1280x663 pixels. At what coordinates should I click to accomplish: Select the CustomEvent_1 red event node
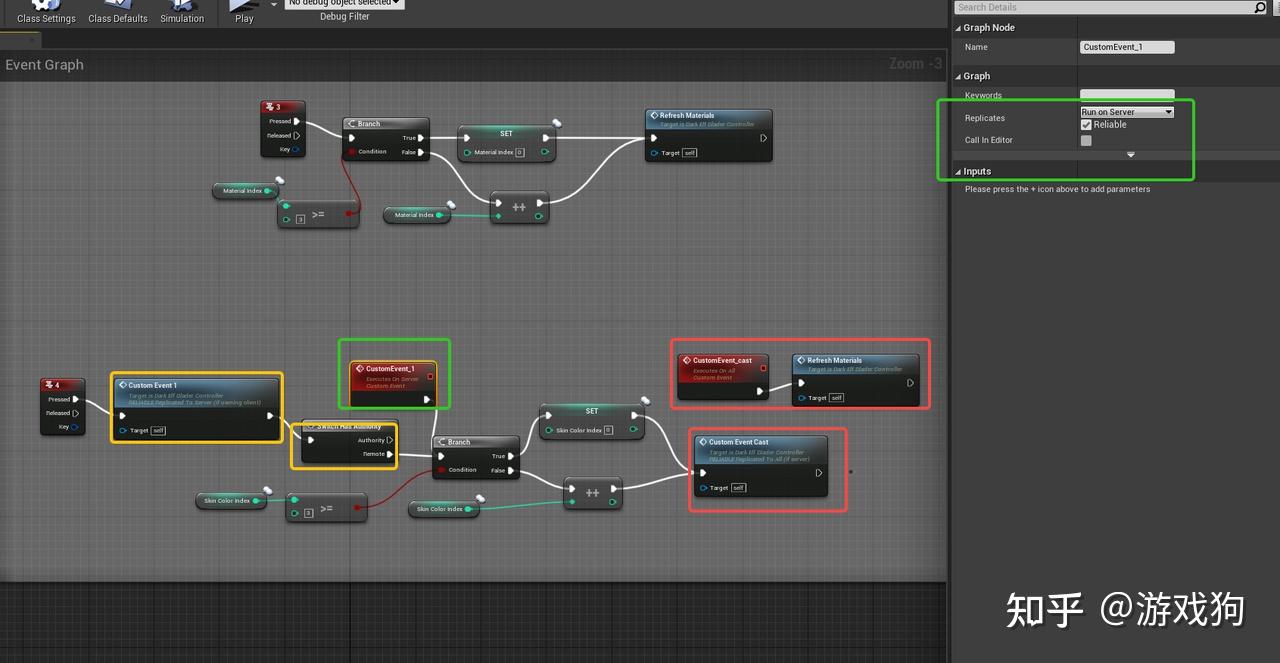(x=394, y=385)
